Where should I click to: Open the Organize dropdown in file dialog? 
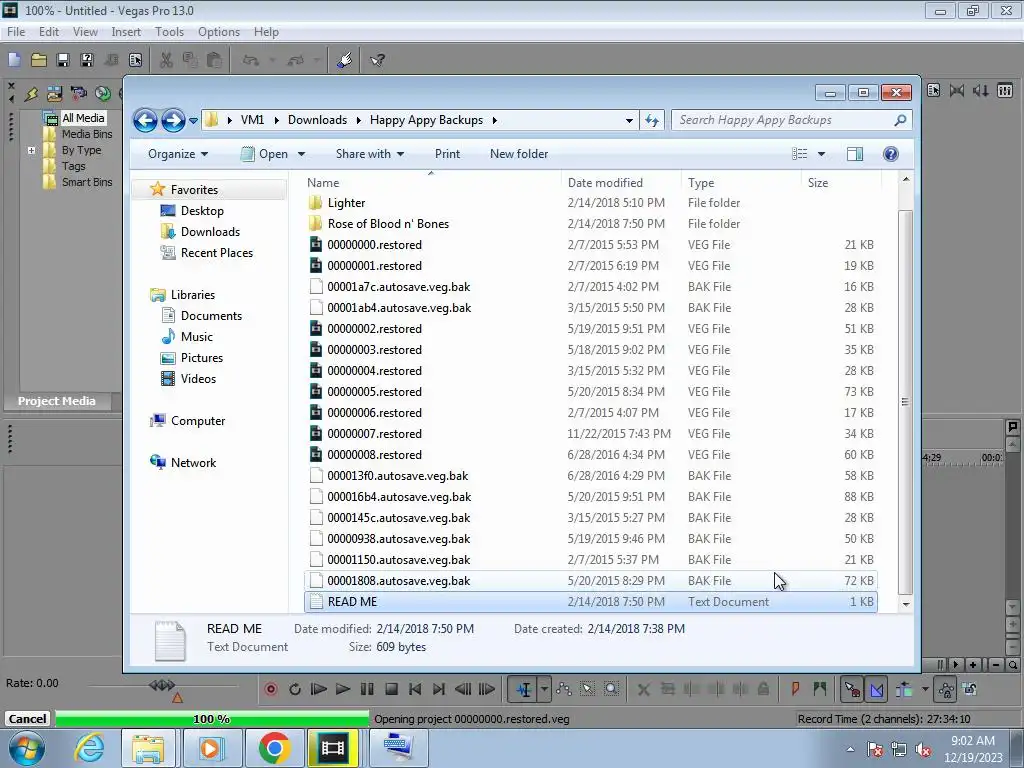coord(178,154)
